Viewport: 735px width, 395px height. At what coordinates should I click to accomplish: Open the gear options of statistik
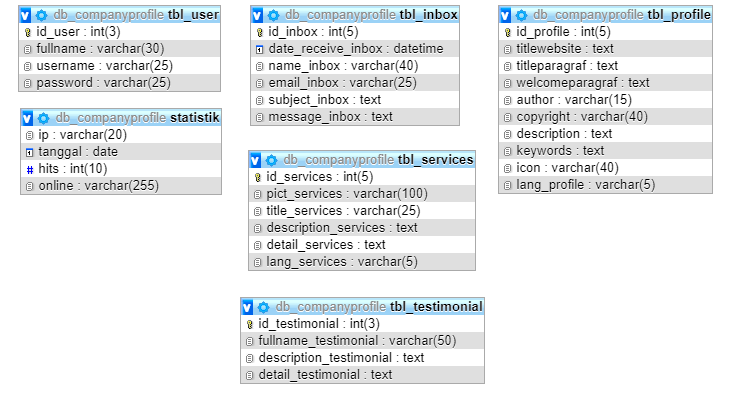tap(44, 118)
